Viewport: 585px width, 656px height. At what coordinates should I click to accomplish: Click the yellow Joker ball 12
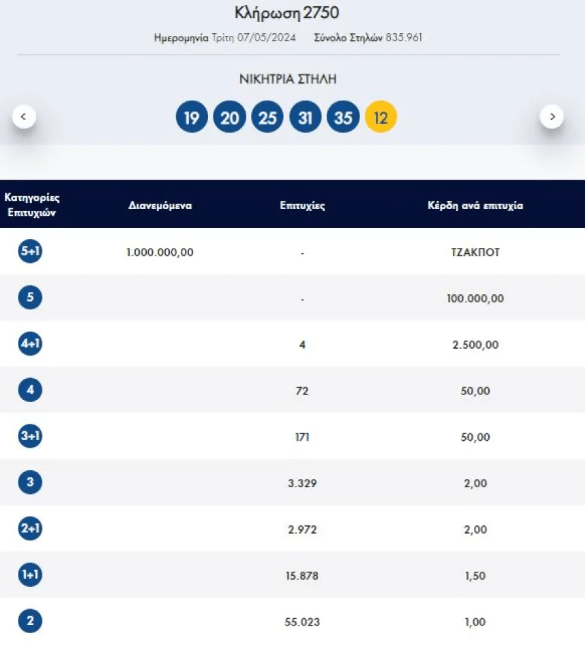pyautogui.click(x=381, y=117)
